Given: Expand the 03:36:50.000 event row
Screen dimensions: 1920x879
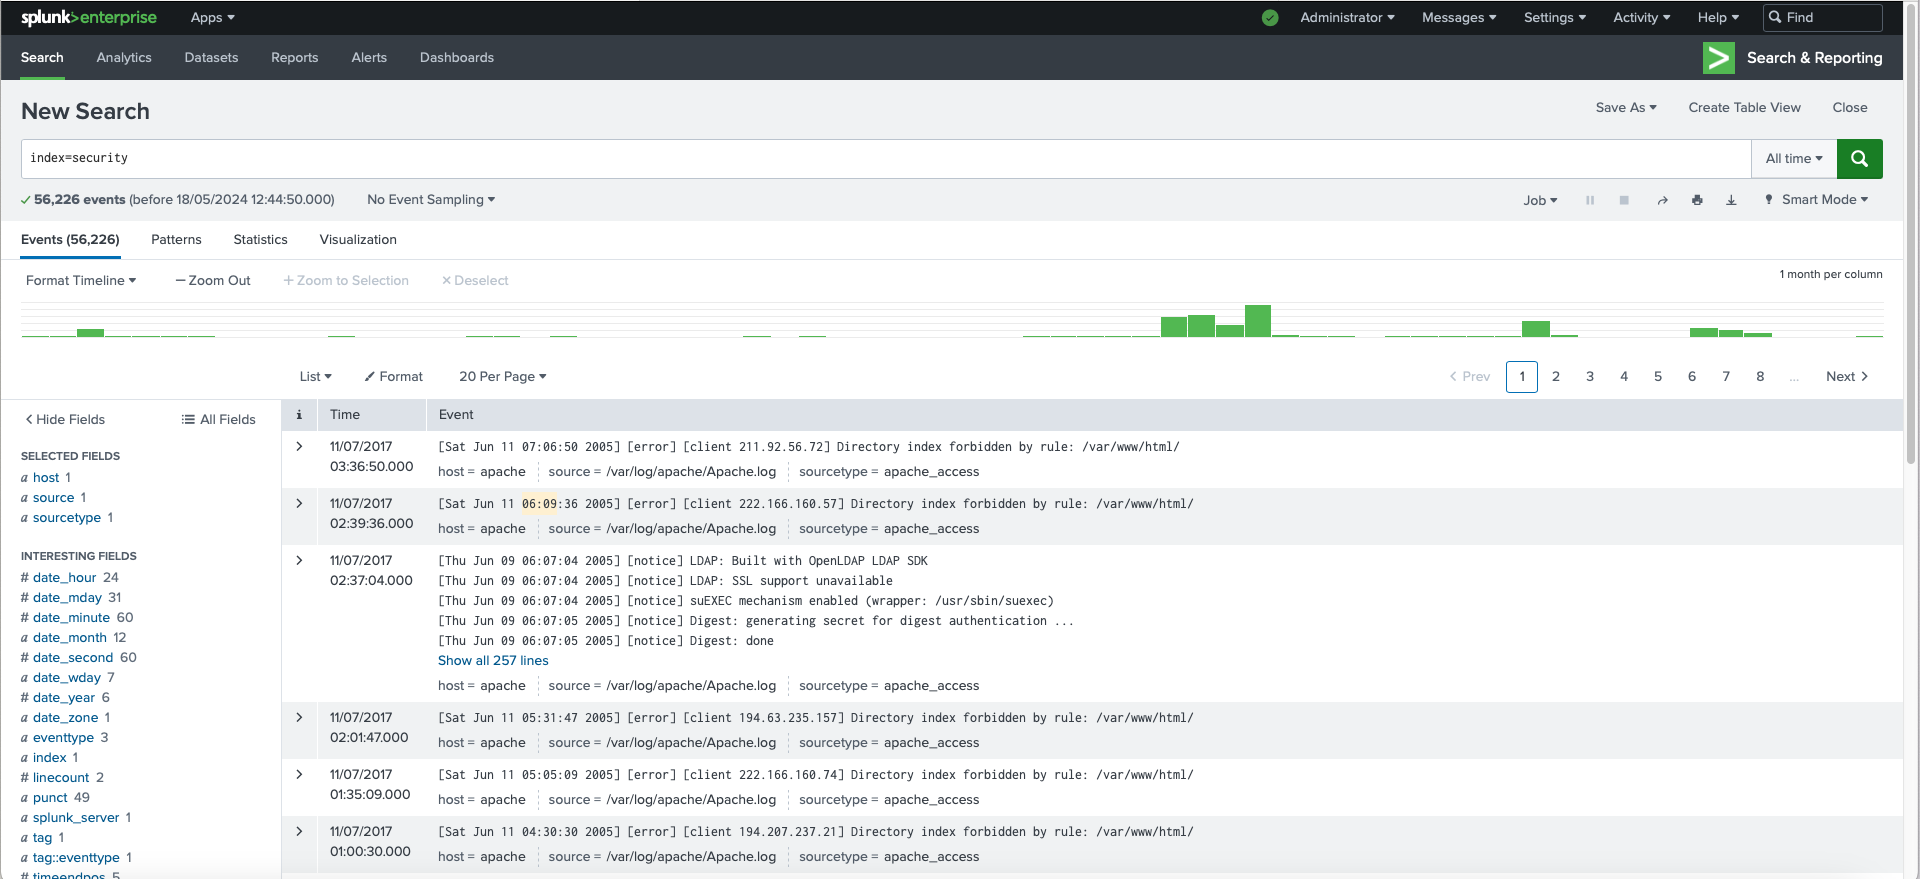Looking at the screenshot, I should tap(299, 446).
